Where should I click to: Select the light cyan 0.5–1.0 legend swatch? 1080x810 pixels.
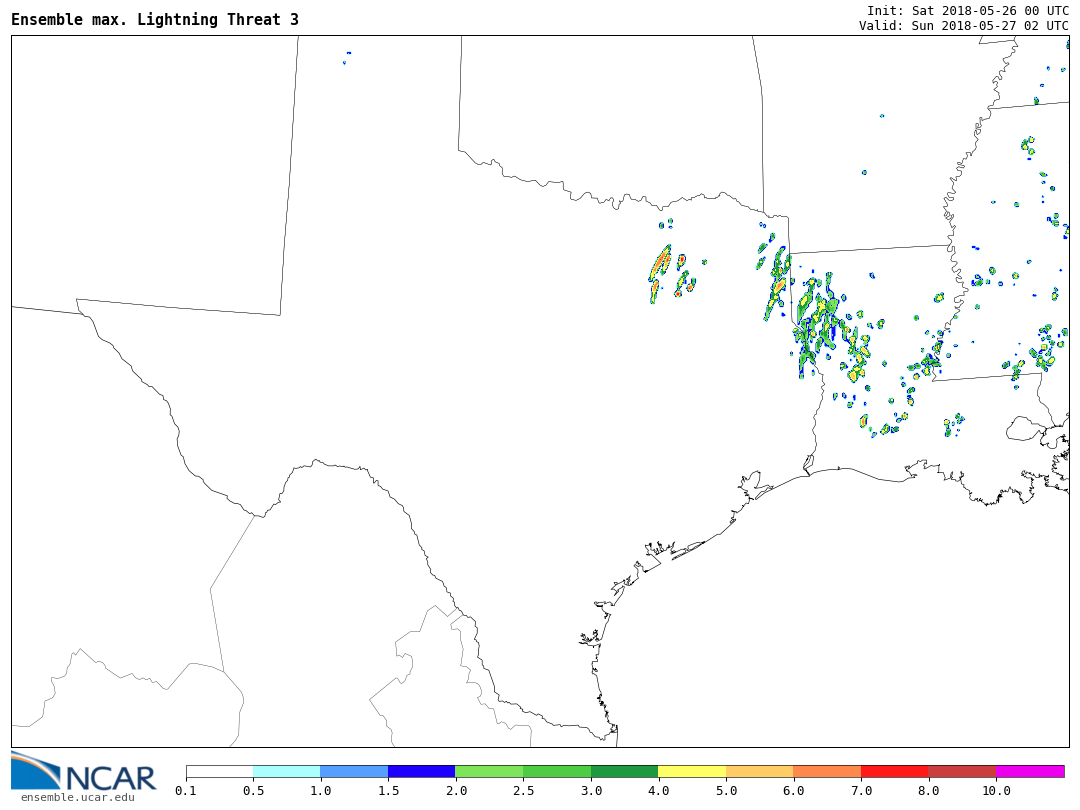coord(286,771)
